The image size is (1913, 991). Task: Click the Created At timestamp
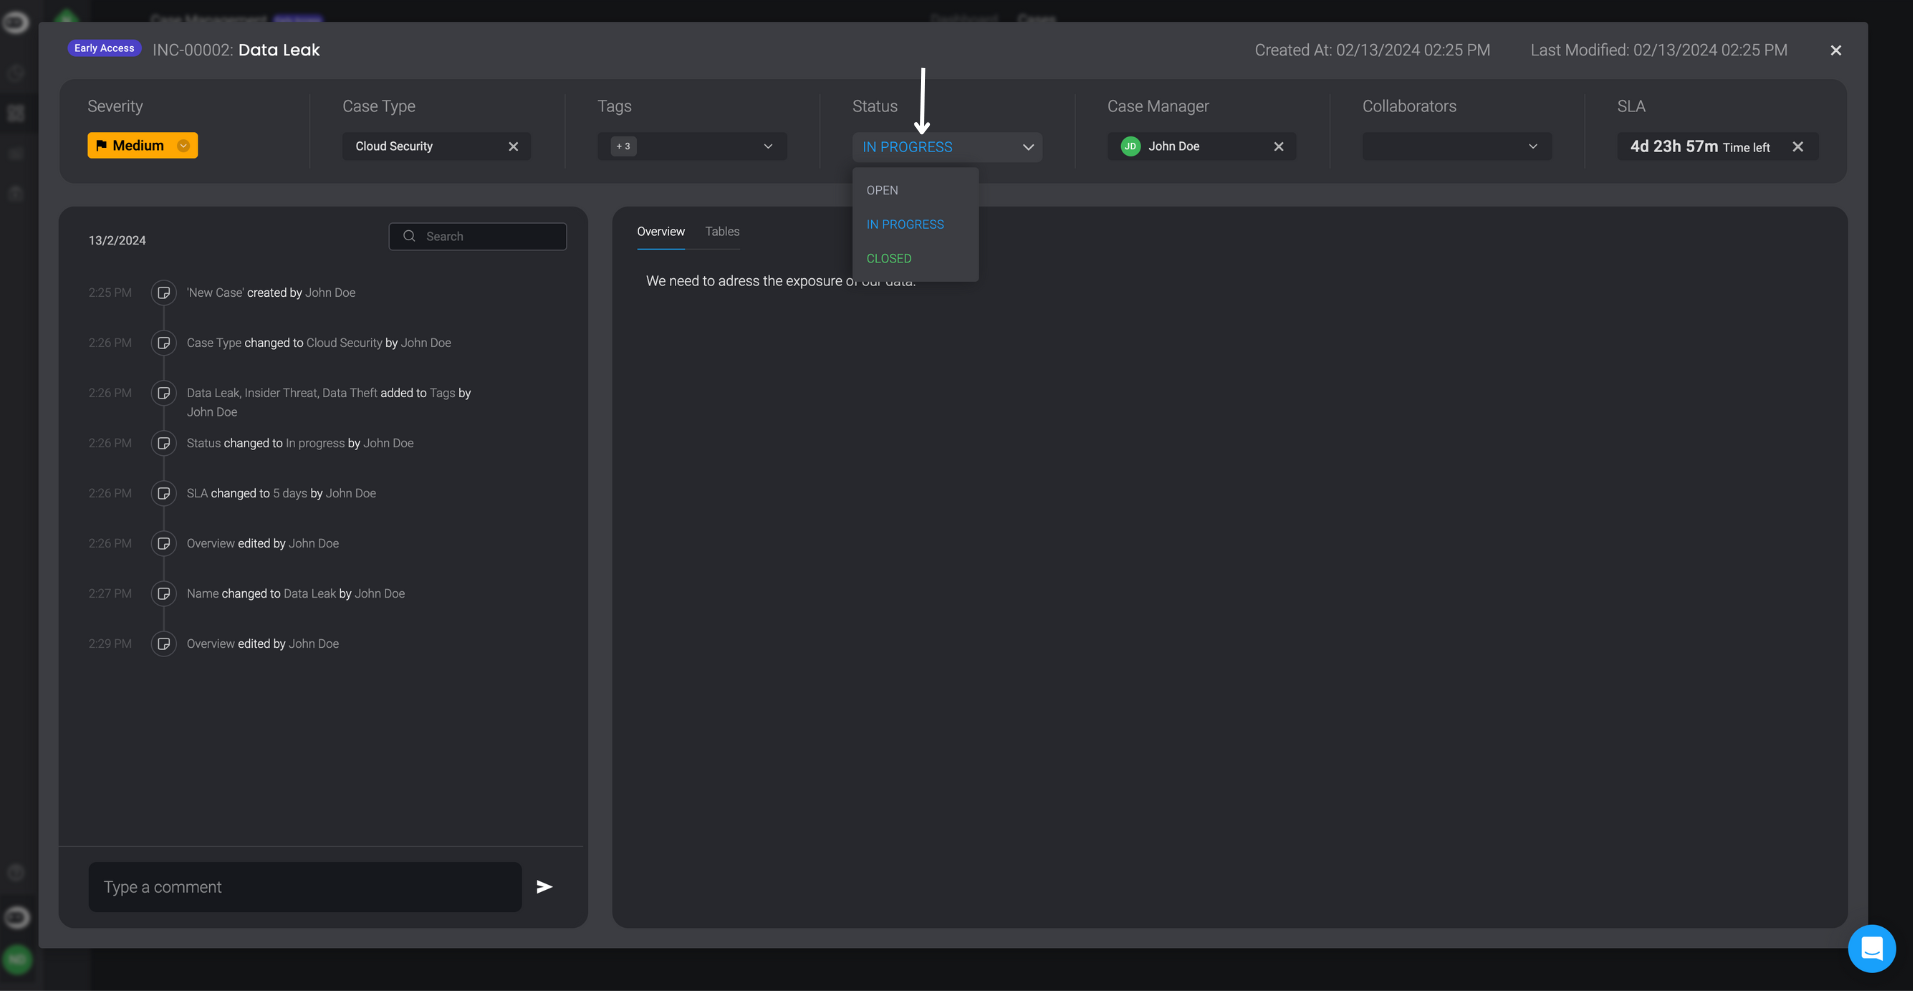tap(1372, 50)
